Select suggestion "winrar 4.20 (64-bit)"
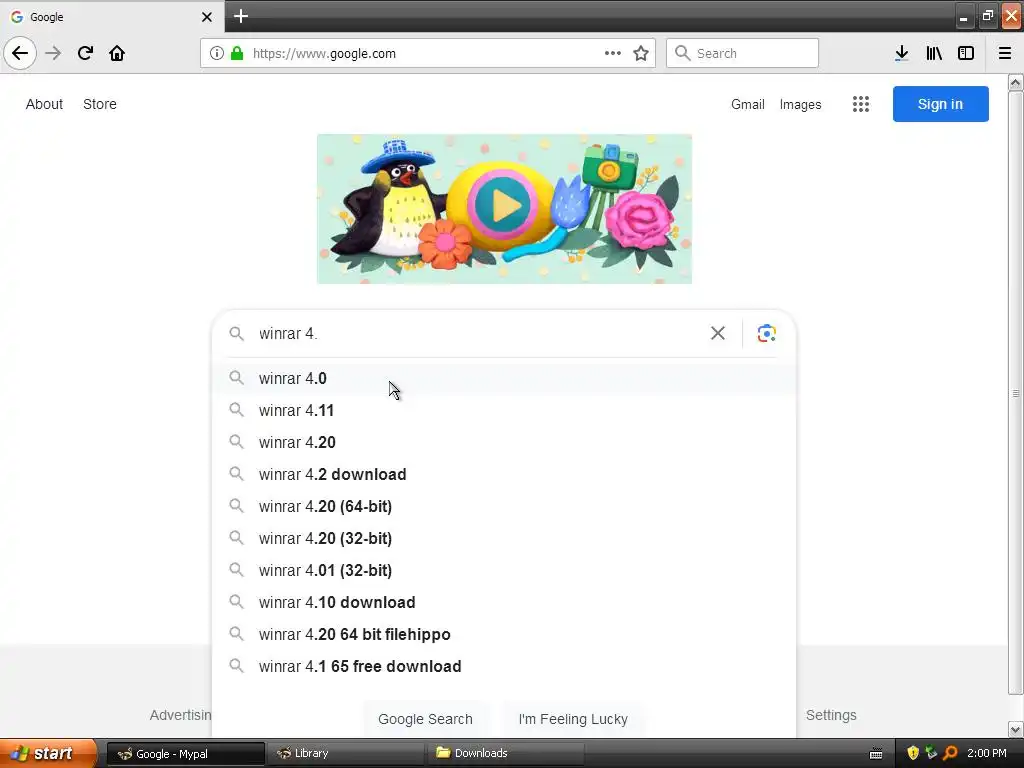Image resolution: width=1024 pixels, height=768 pixels. pos(504,506)
